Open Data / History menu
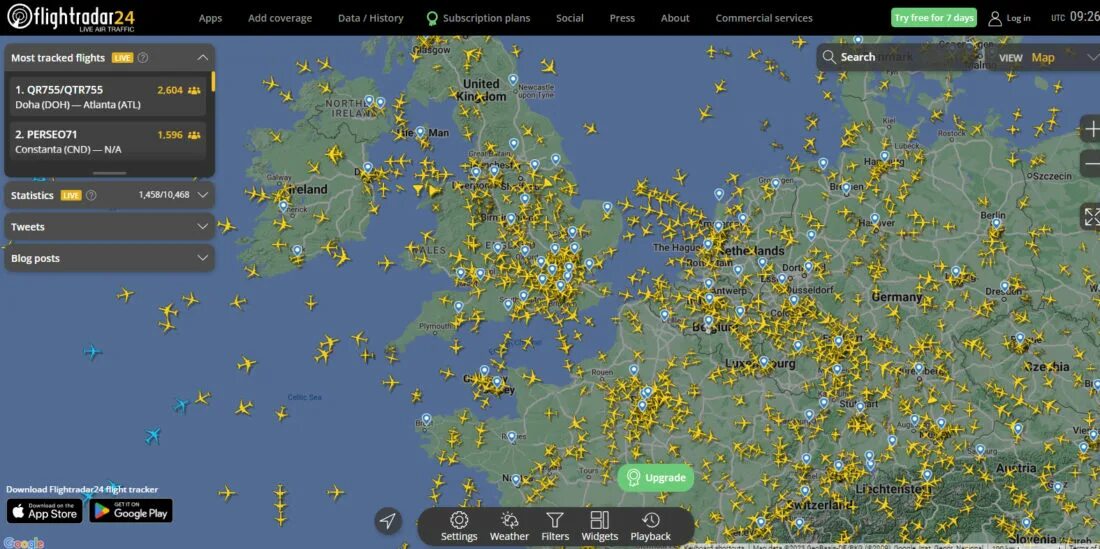This screenshot has height=549, width=1100. [x=370, y=18]
